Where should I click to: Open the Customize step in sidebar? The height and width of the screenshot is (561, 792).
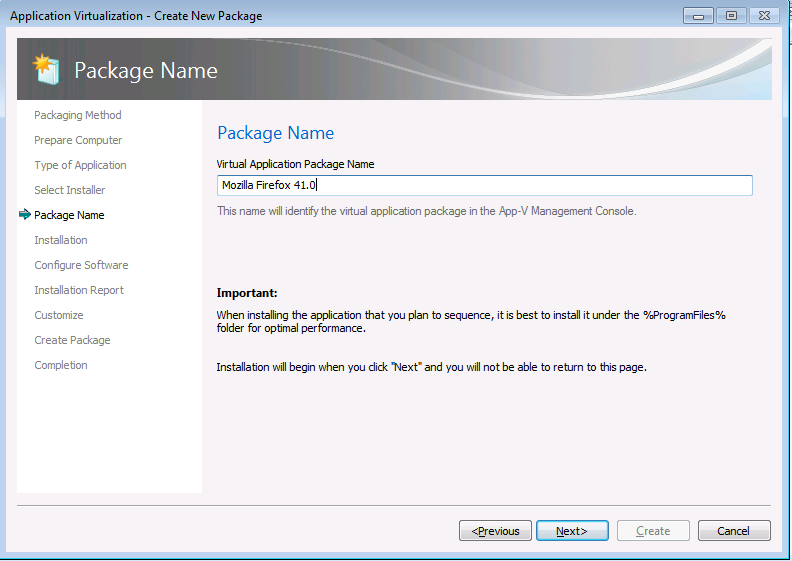tap(59, 315)
